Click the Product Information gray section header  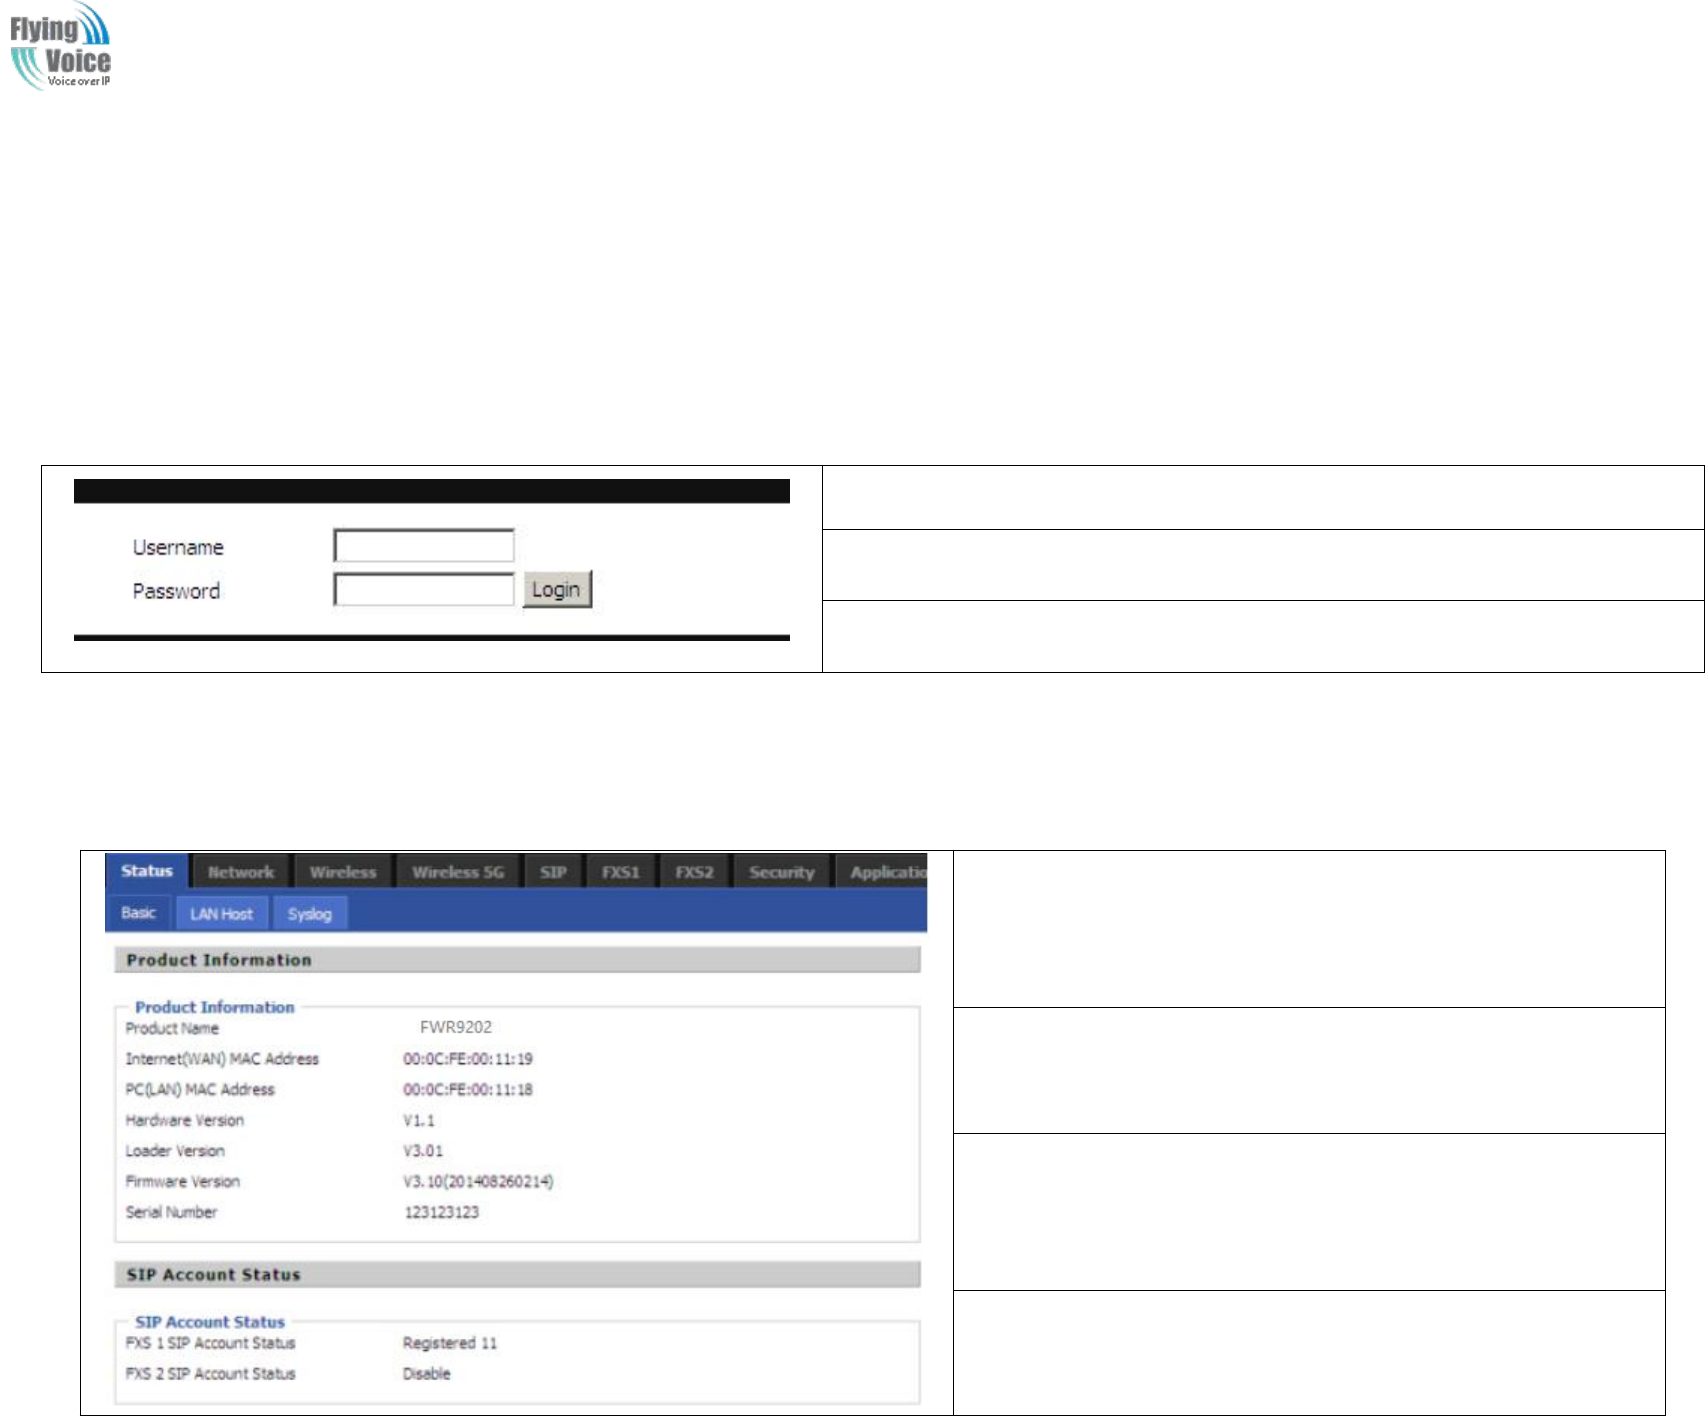tap(517, 960)
